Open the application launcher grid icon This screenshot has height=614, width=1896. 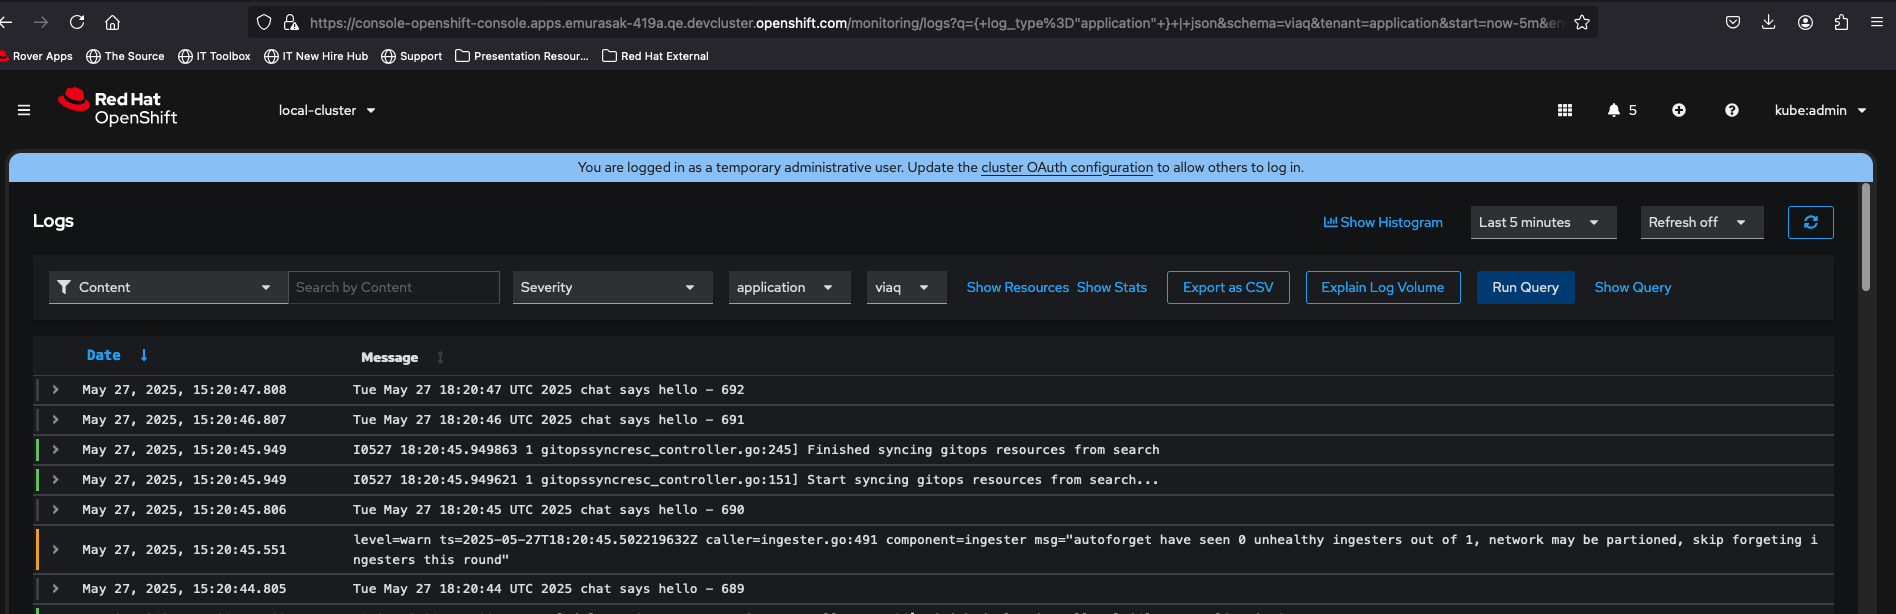(1565, 110)
